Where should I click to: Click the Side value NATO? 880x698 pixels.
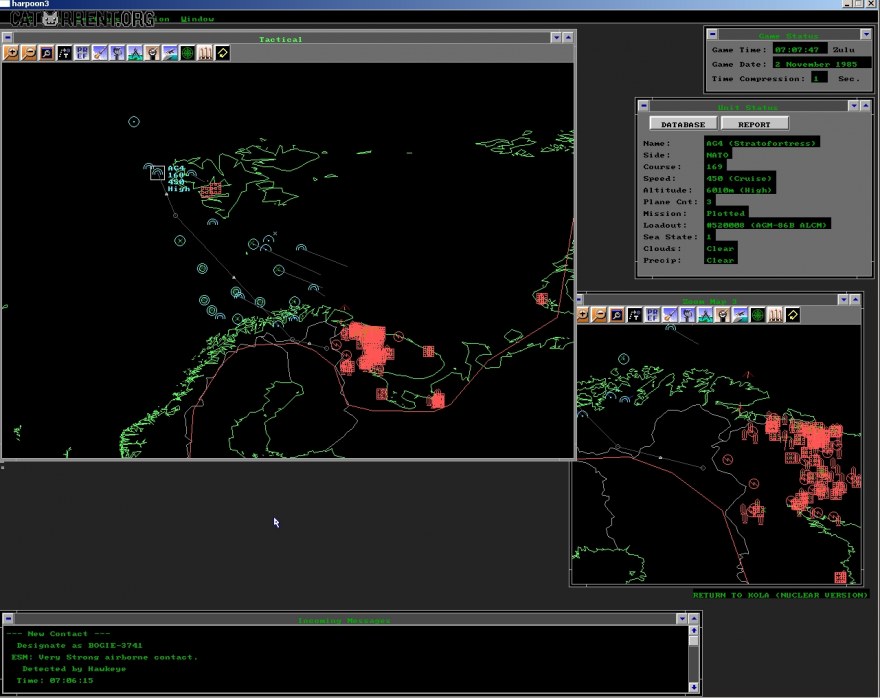(718, 155)
